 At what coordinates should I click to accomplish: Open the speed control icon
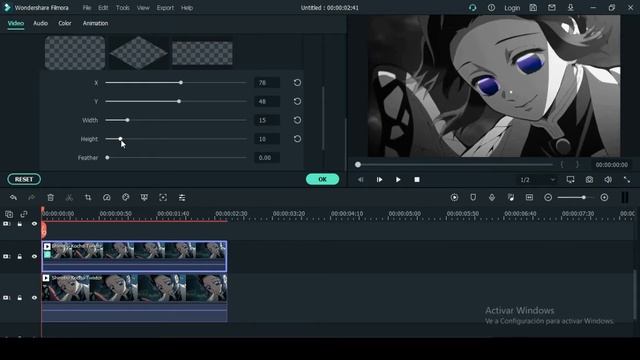pos(107,198)
